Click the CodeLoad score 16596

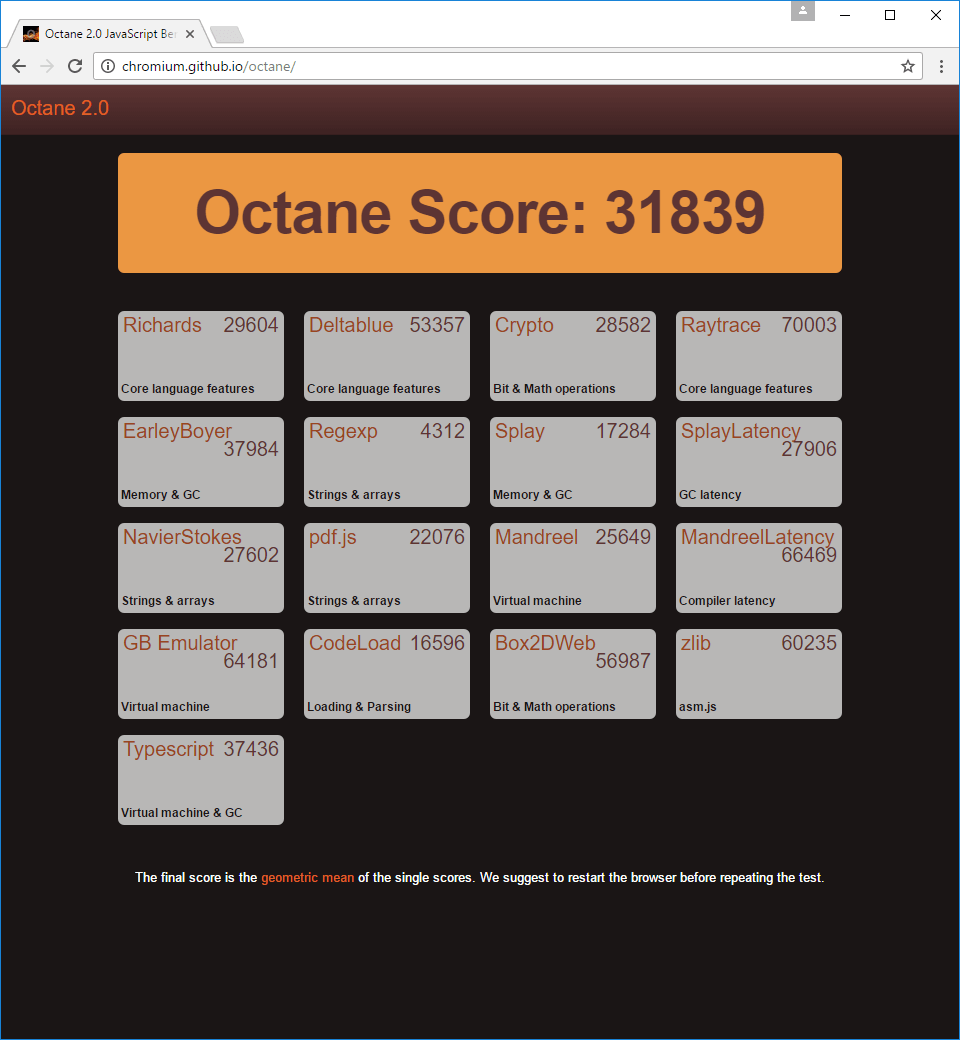coord(437,643)
